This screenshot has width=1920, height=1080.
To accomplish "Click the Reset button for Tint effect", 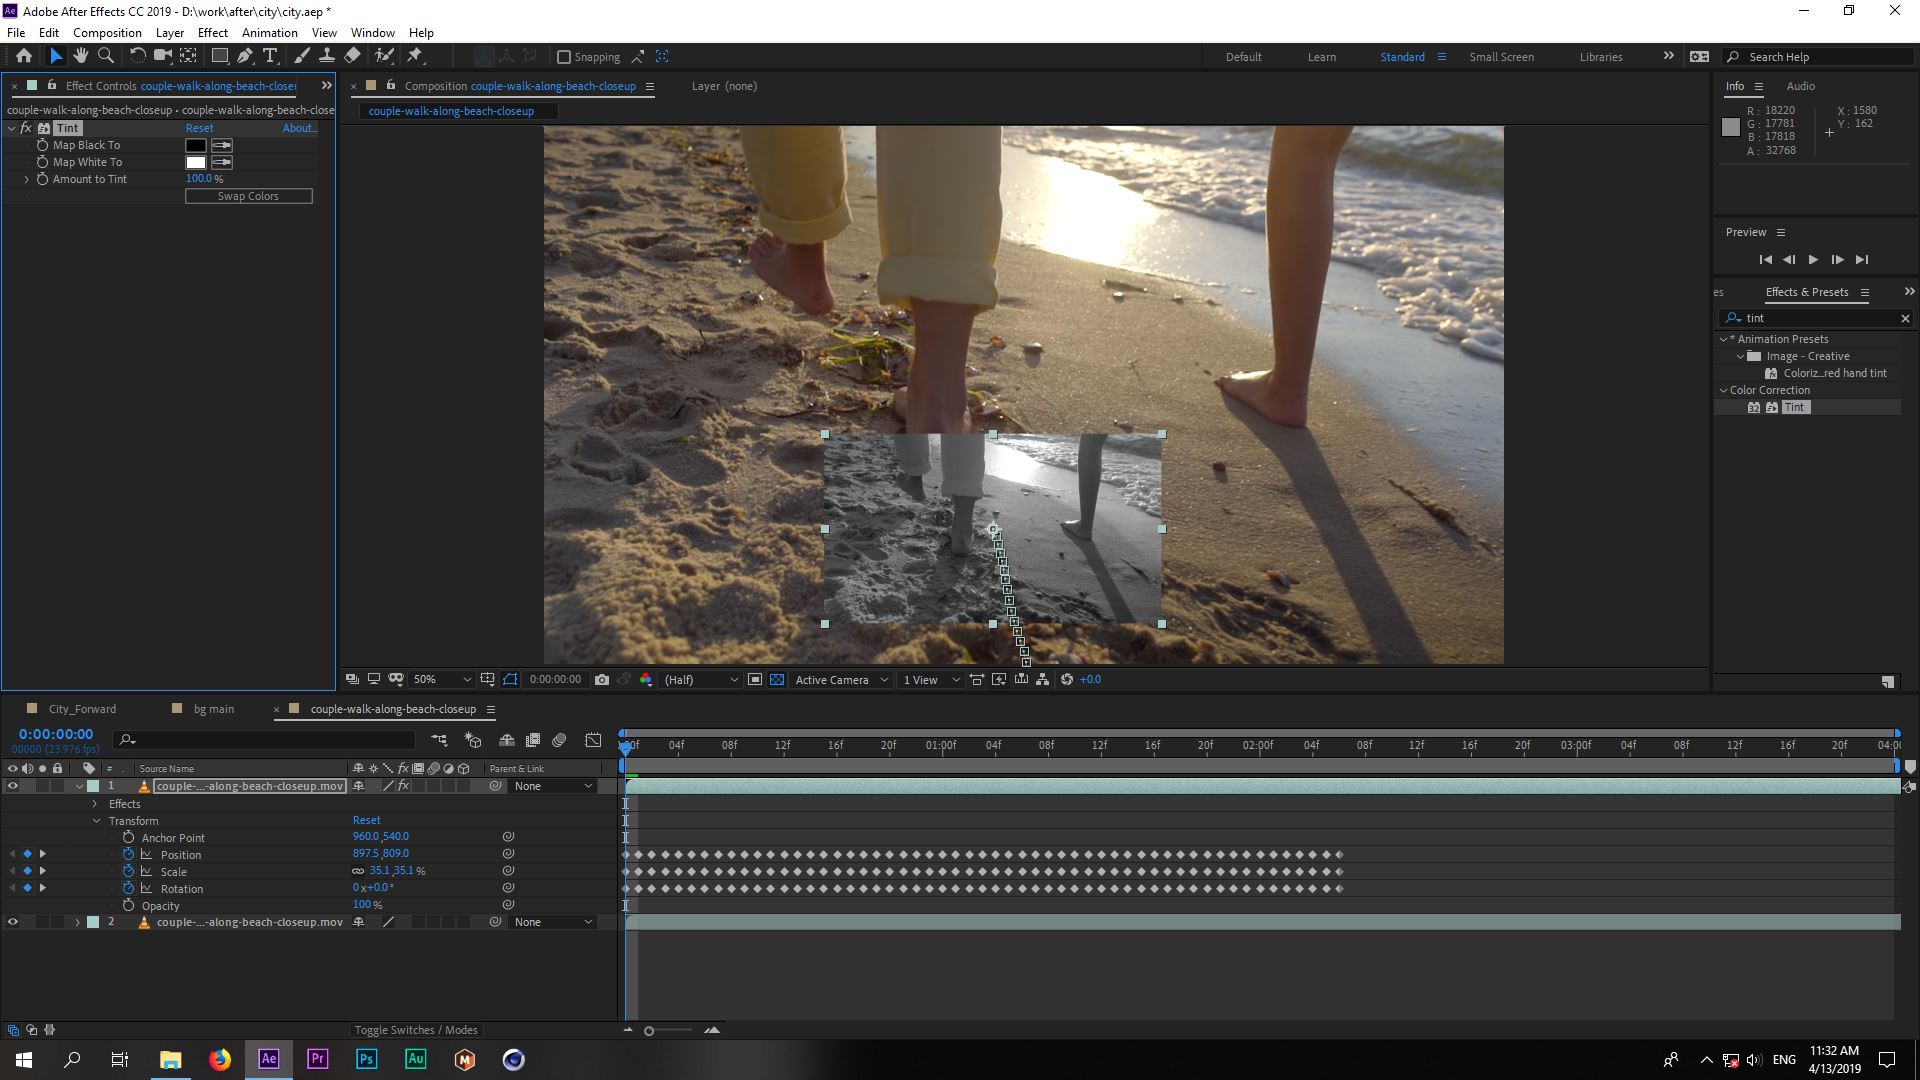I will click(199, 128).
